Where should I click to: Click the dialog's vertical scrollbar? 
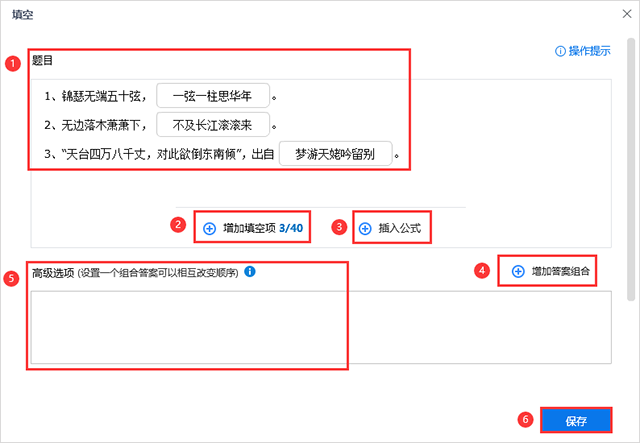coord(631,170)
